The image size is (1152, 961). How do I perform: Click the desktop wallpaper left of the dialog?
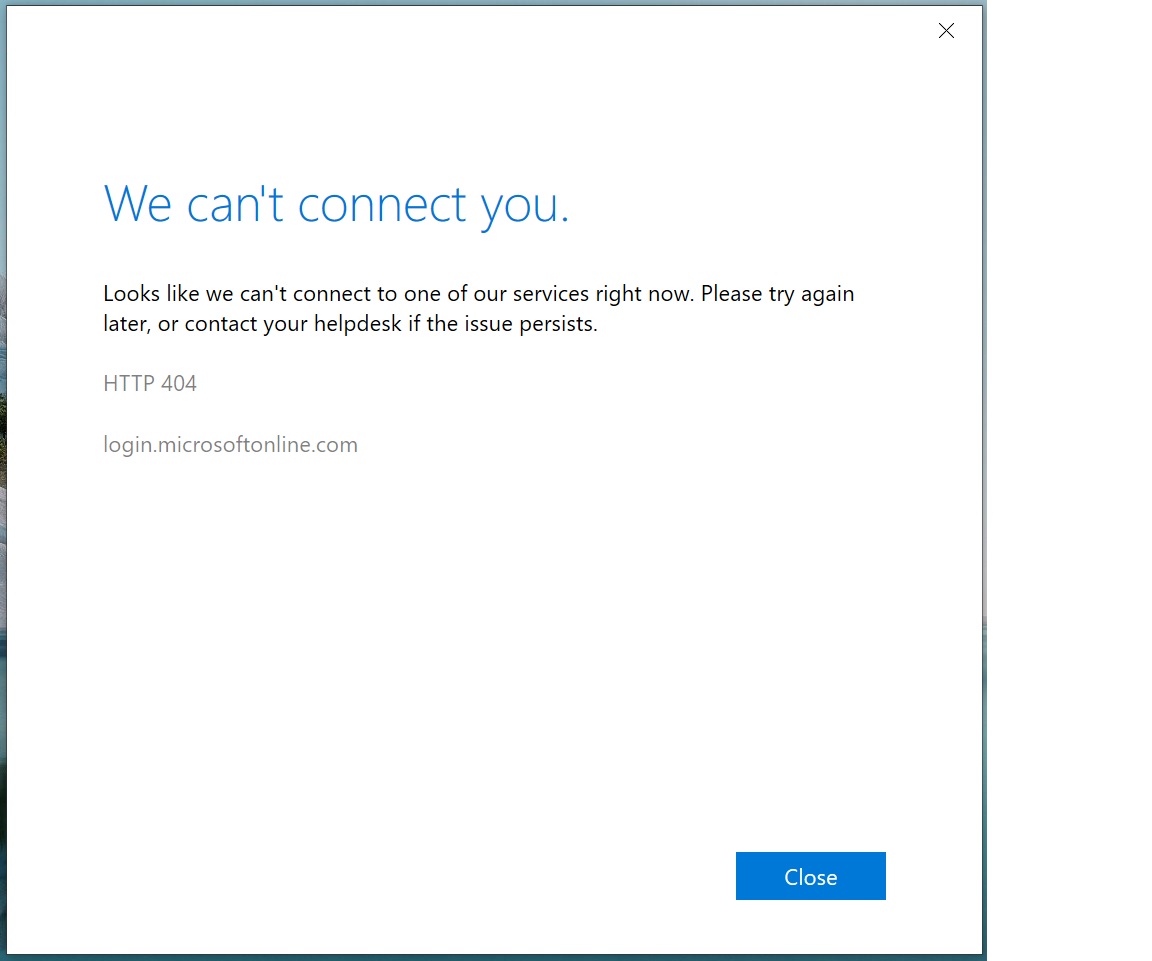[2, 500]
